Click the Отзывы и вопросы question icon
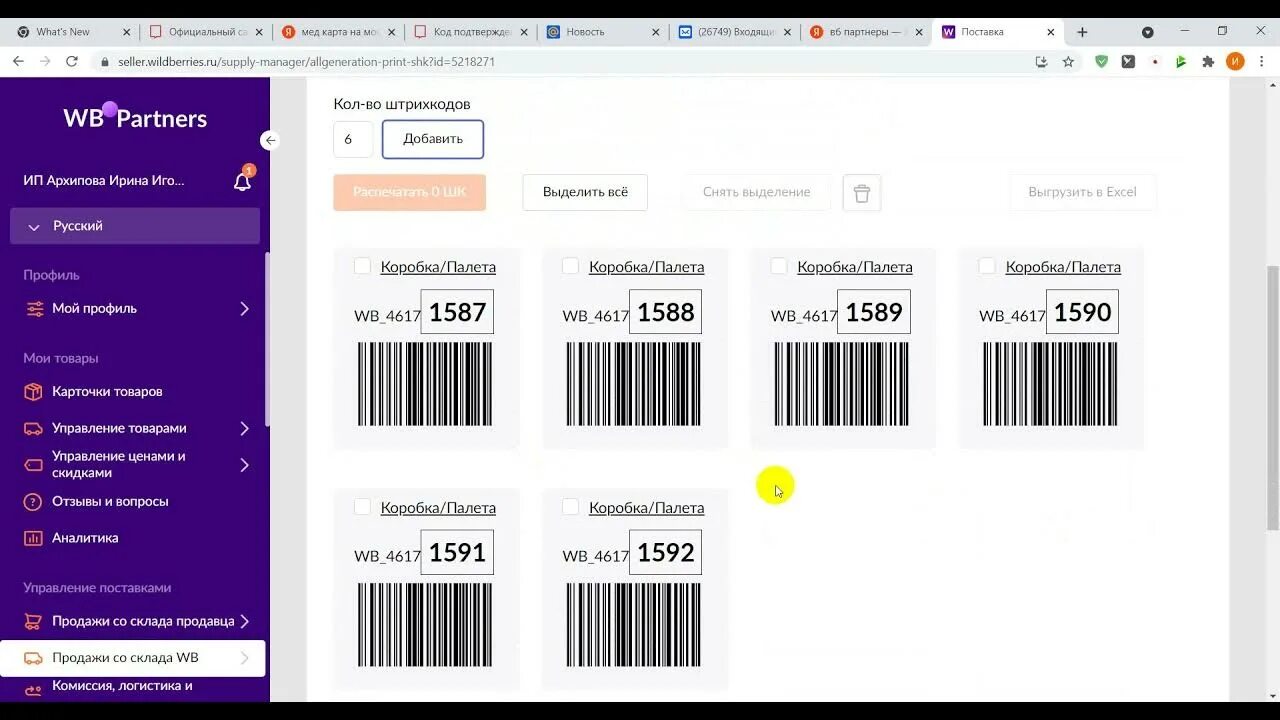The height and width of the screenshot is (720, 1280). coord(34,501)
